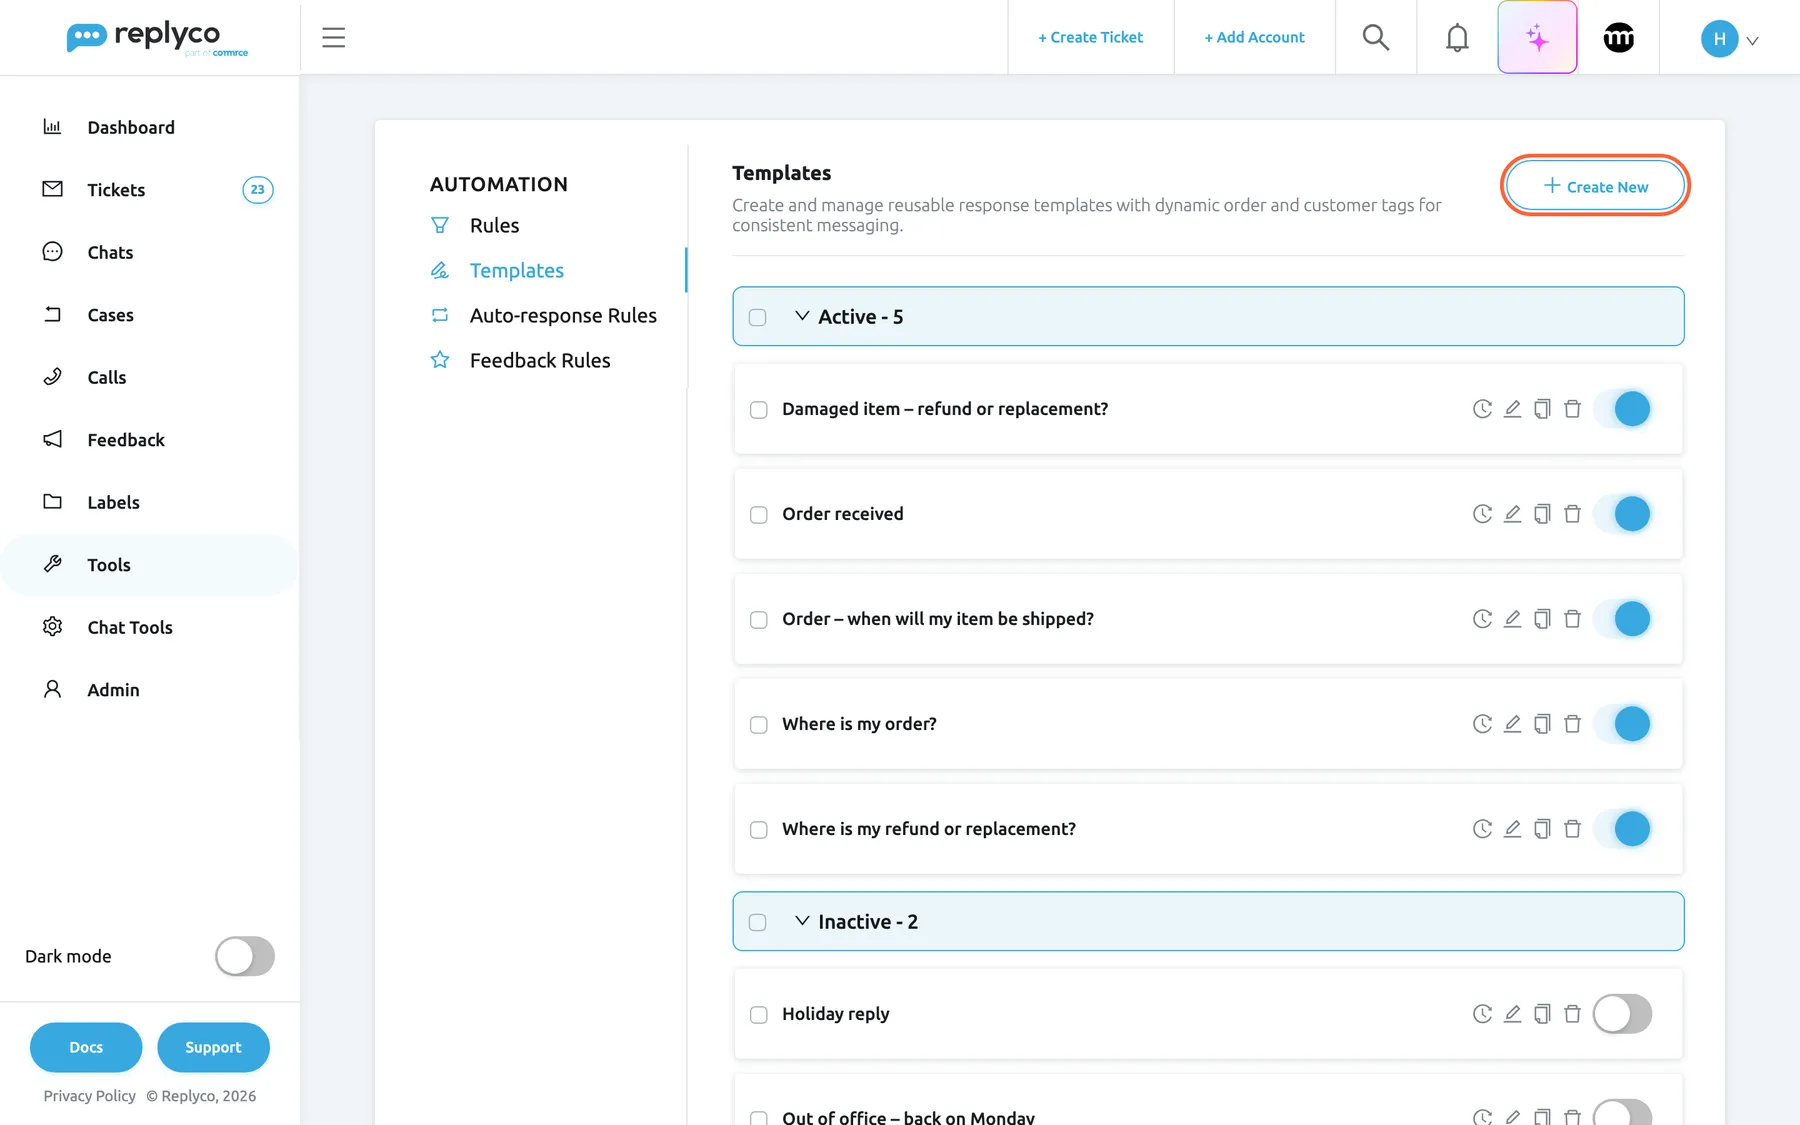Open the AI sparkle assistant
Image resolution: width=1800 pixels, height=1125 pixels.
point(1537,38)
